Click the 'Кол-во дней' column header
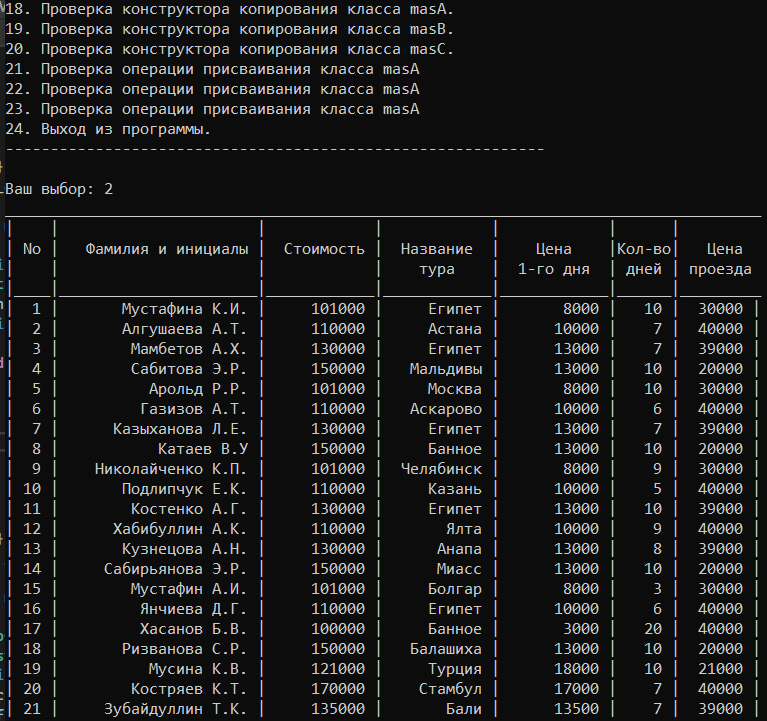This screenshot has width=767, height=721. coord(644,259)
